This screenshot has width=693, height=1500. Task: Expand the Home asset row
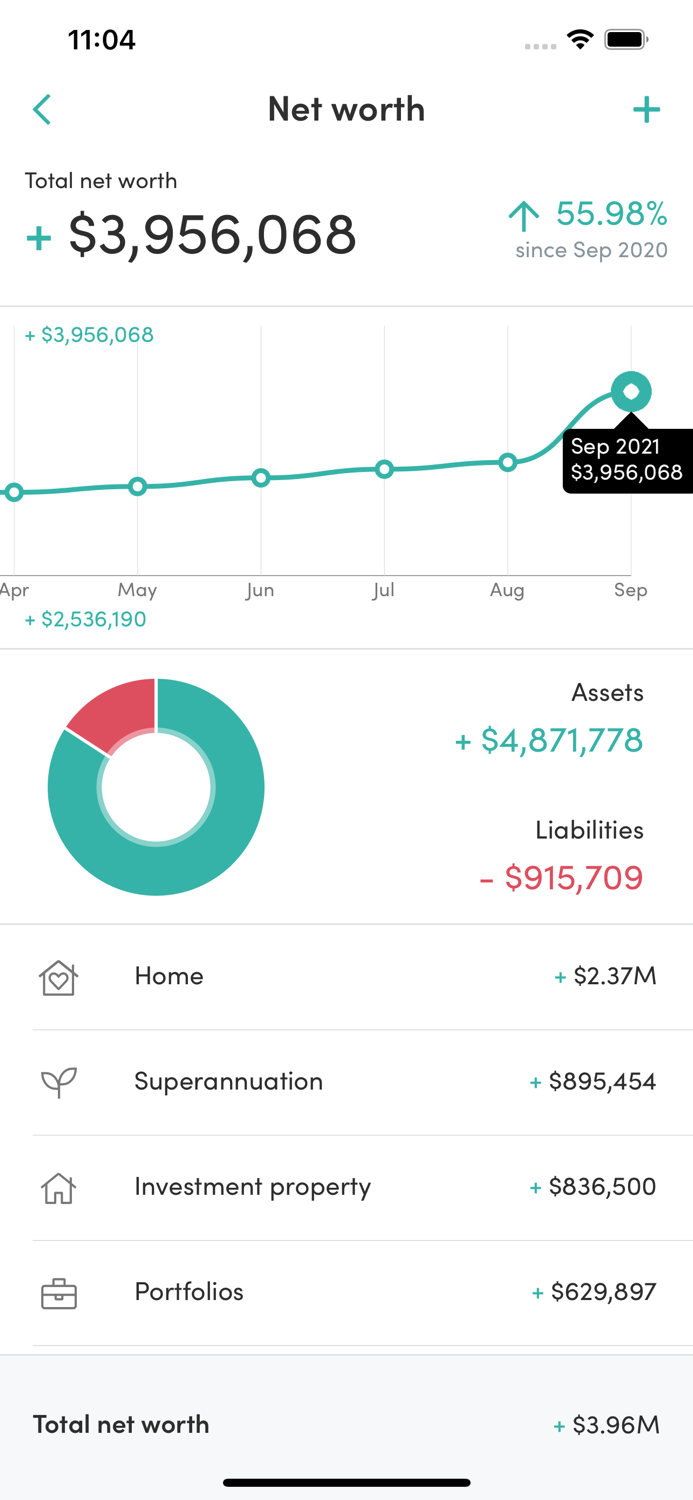346,977
